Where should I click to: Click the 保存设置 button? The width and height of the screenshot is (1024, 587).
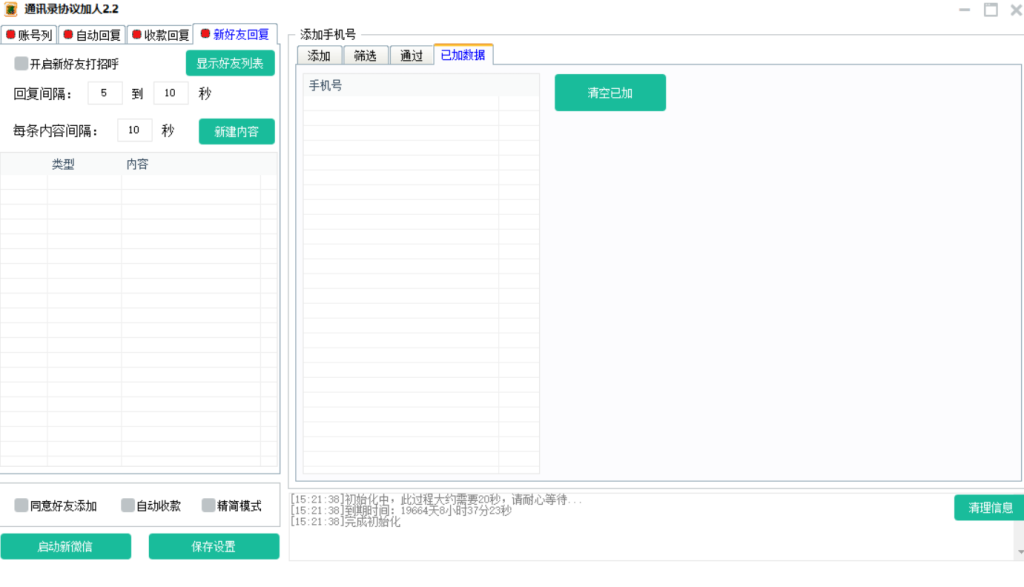(x=214, y=547)
